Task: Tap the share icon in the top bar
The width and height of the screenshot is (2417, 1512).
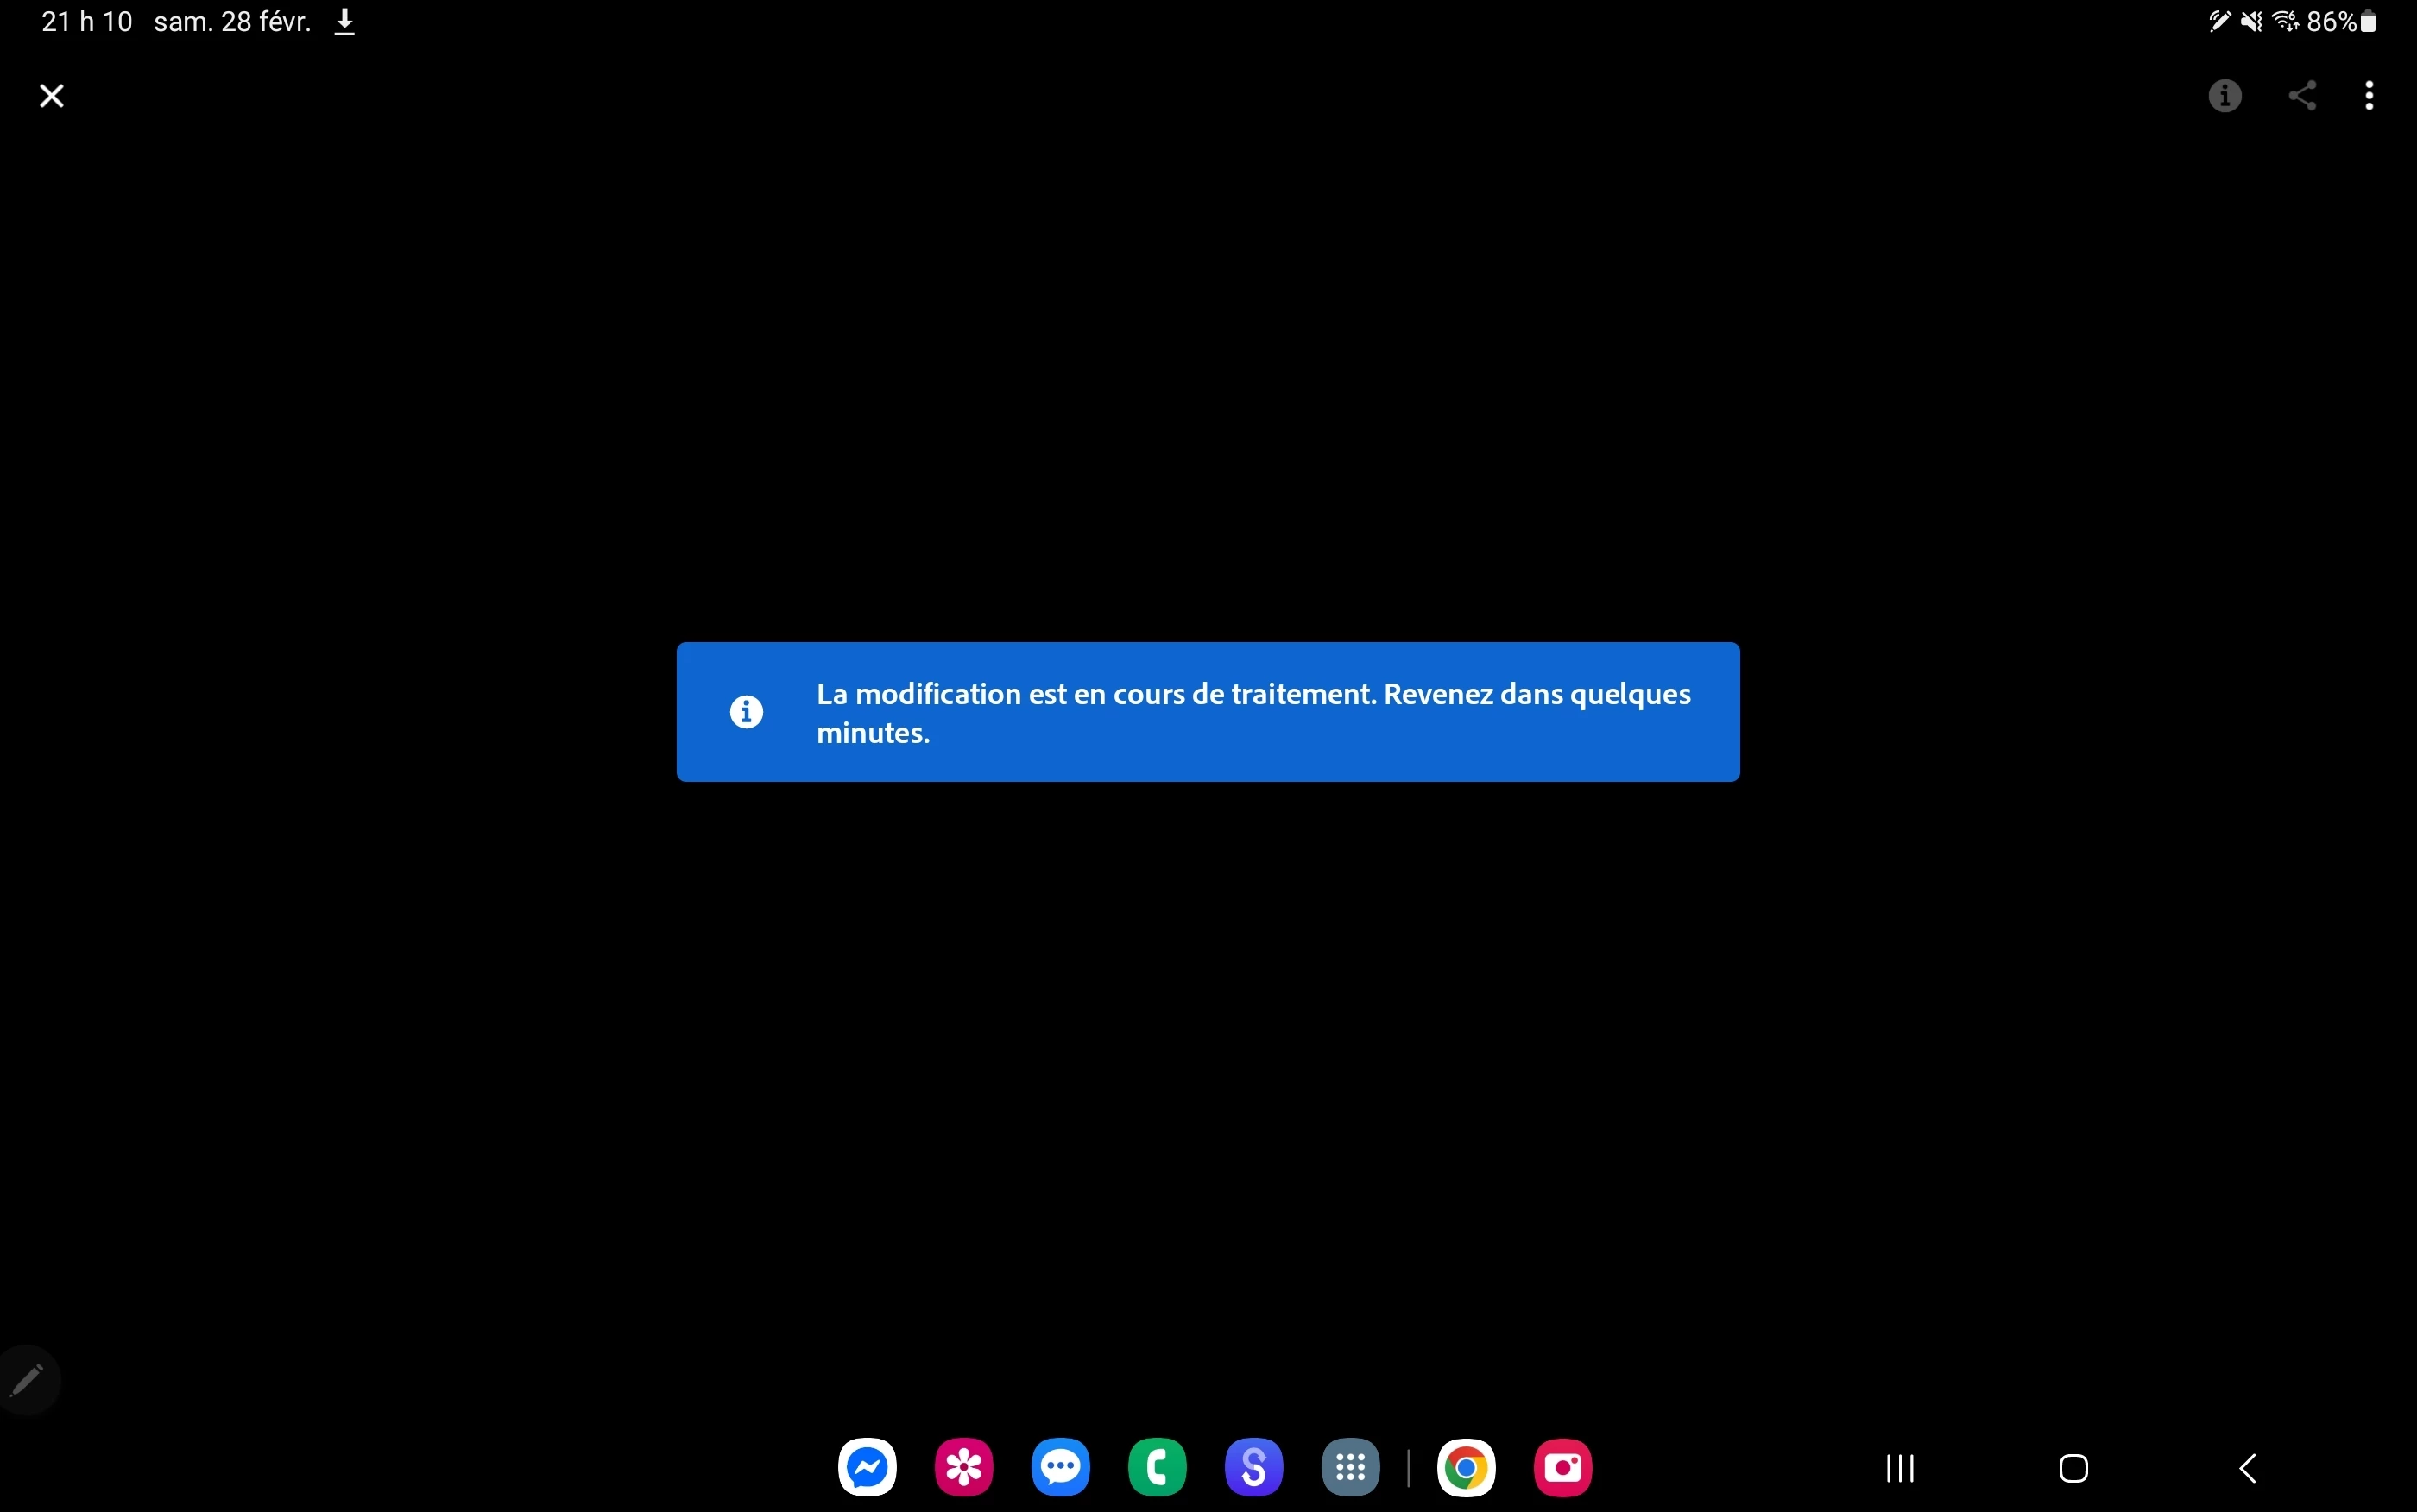Action: tap(2302, 96)
